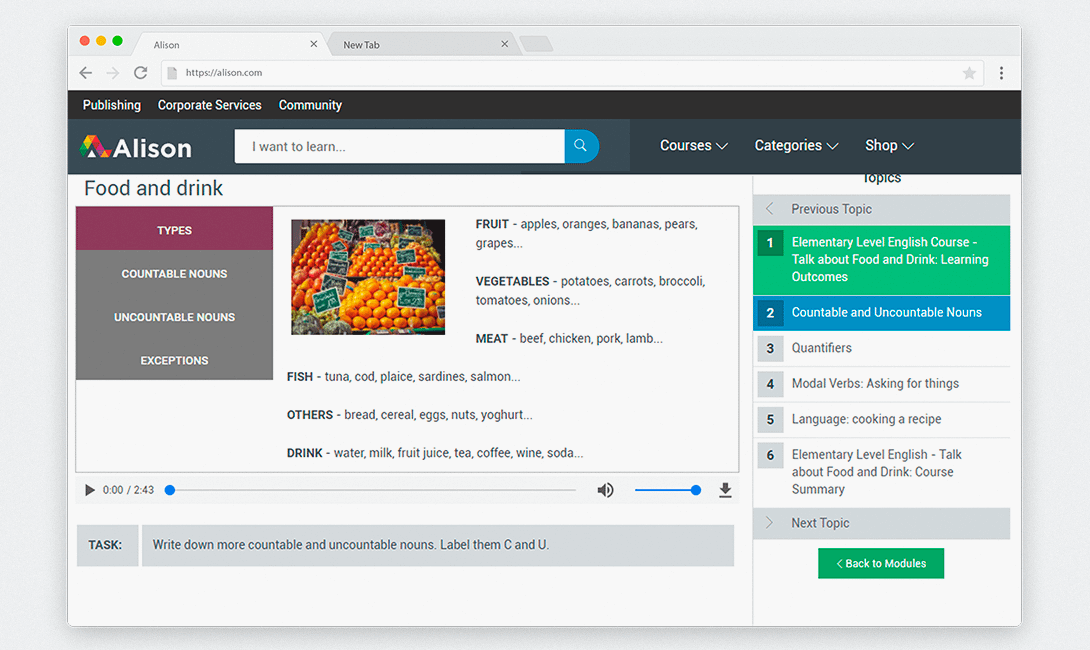Expand the Categories dropdown
Image resolution: width=1090 pixels, height=650 pixels.
(x=797, y=145)
